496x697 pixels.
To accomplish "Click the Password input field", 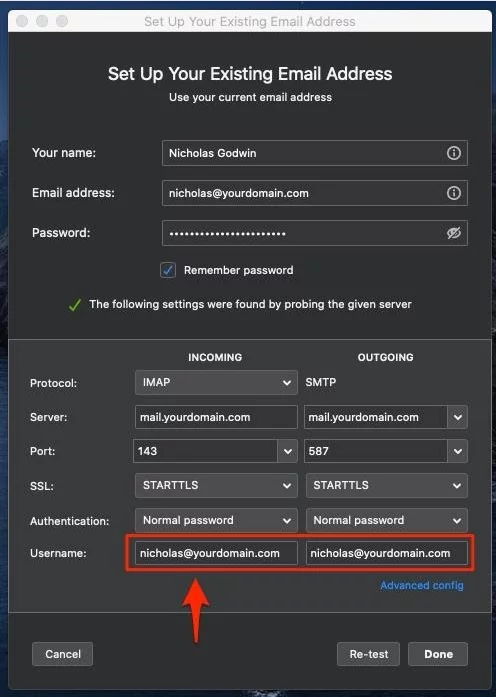I will tap(315, 233).
